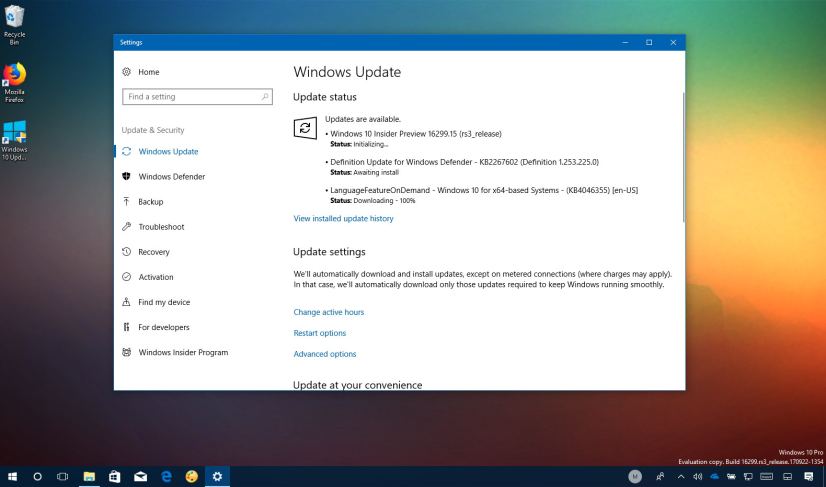
Task: Click the search magnifier icon in Settings
Action: tap(265, 96)
